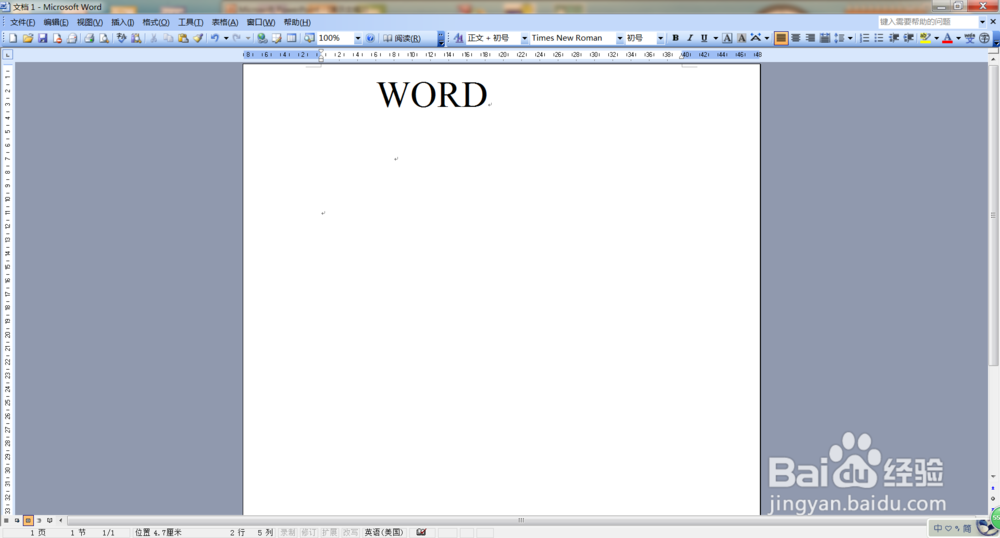
Task: Open the 窗口(W) menu
Action: (x=260, y=22)
